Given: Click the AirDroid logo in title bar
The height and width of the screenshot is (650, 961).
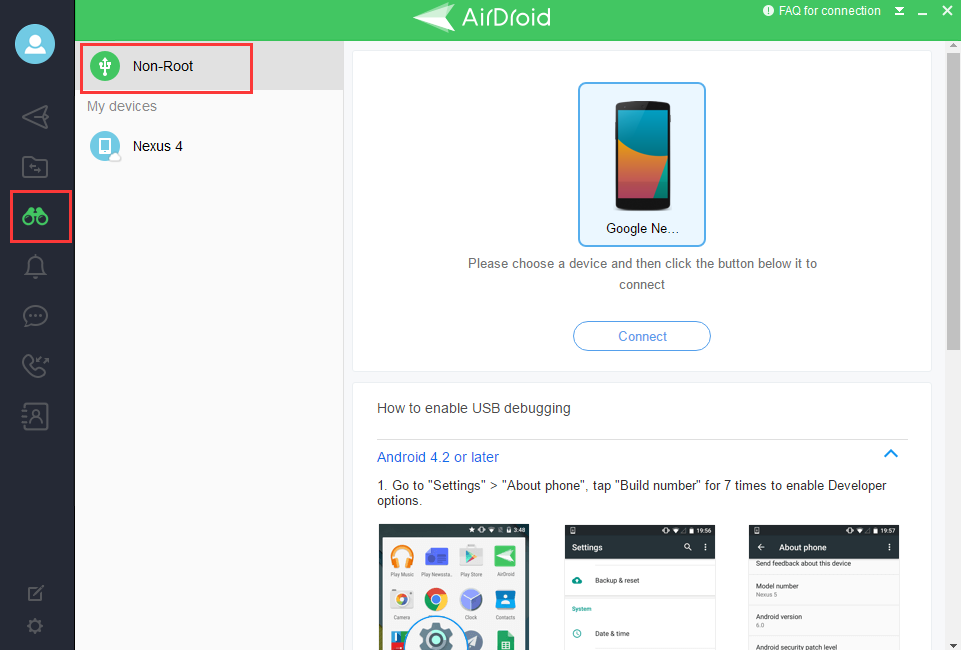Looking at the screenshot, I should [482, 17].
